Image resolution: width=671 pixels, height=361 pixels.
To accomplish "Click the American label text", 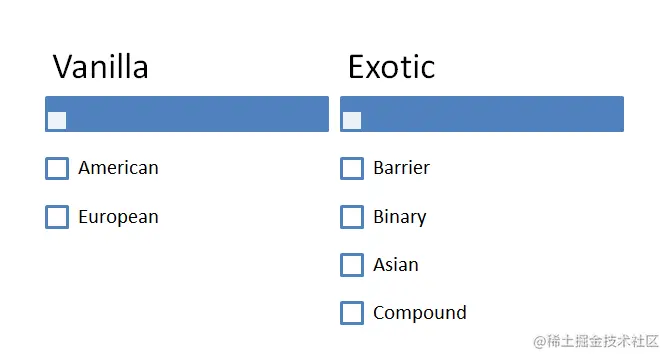I will (119, 168).
